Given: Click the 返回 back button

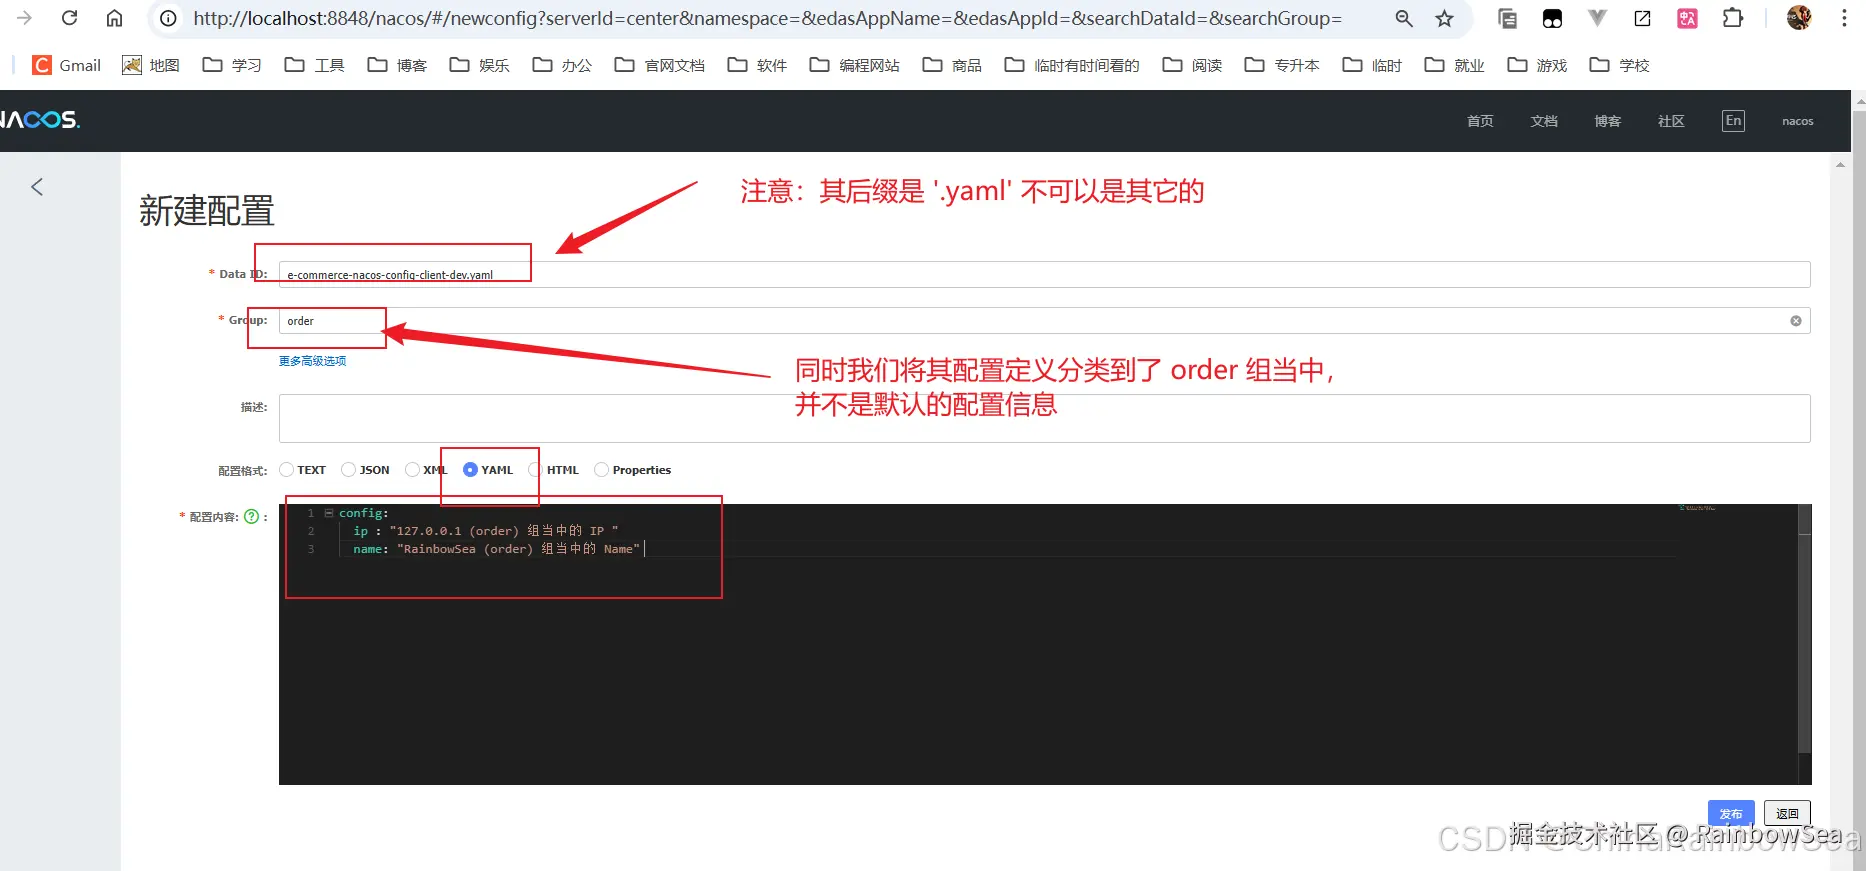Looking at the screenshot, I should (x=1787, y=814).
